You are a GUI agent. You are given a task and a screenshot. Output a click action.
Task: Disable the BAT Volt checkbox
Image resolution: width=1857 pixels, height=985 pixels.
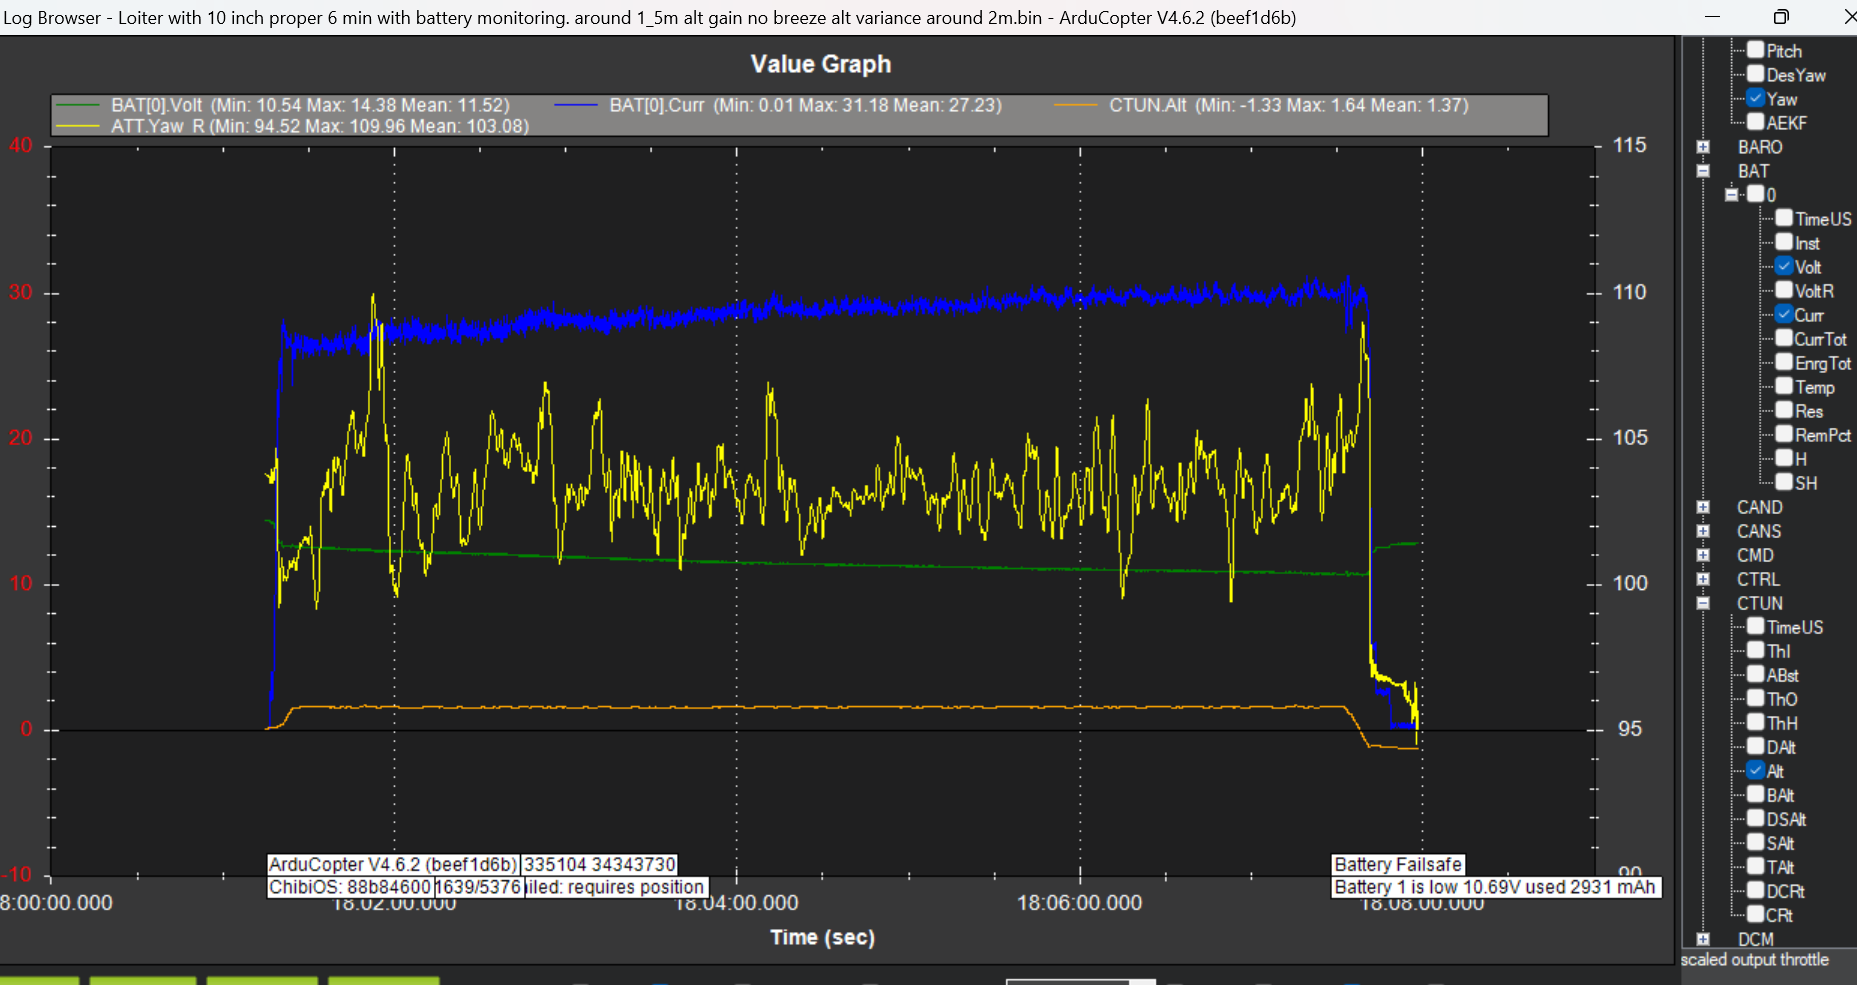pyautogui.click(x=1784, y=266)
